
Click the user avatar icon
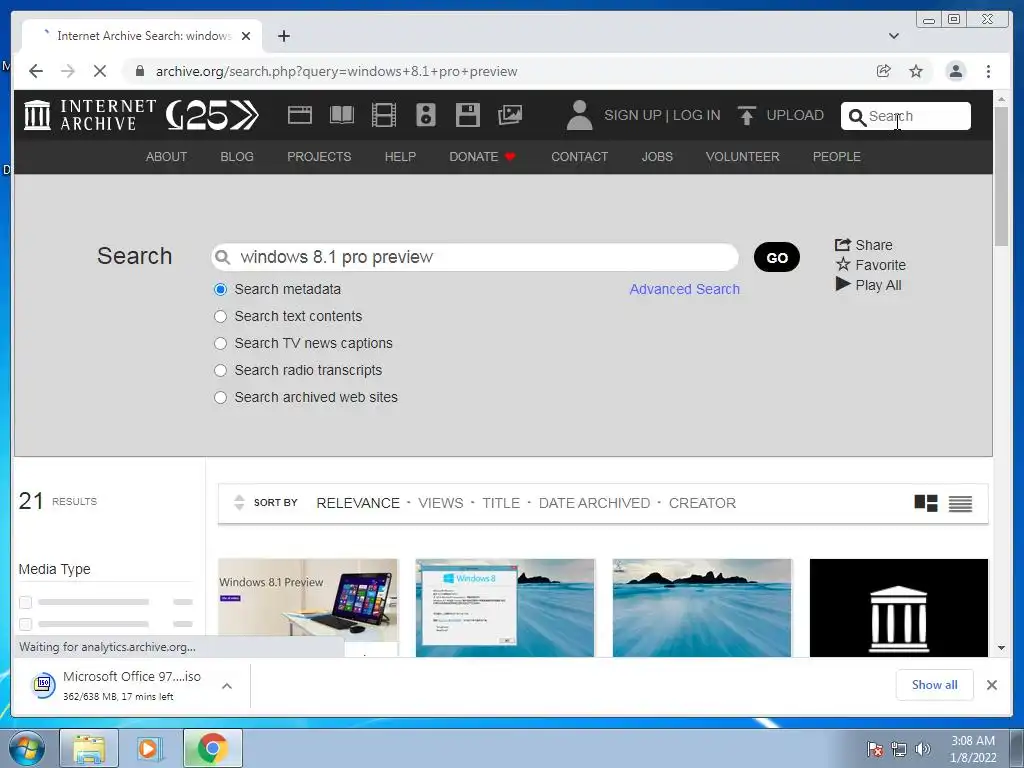click(579, 115)
